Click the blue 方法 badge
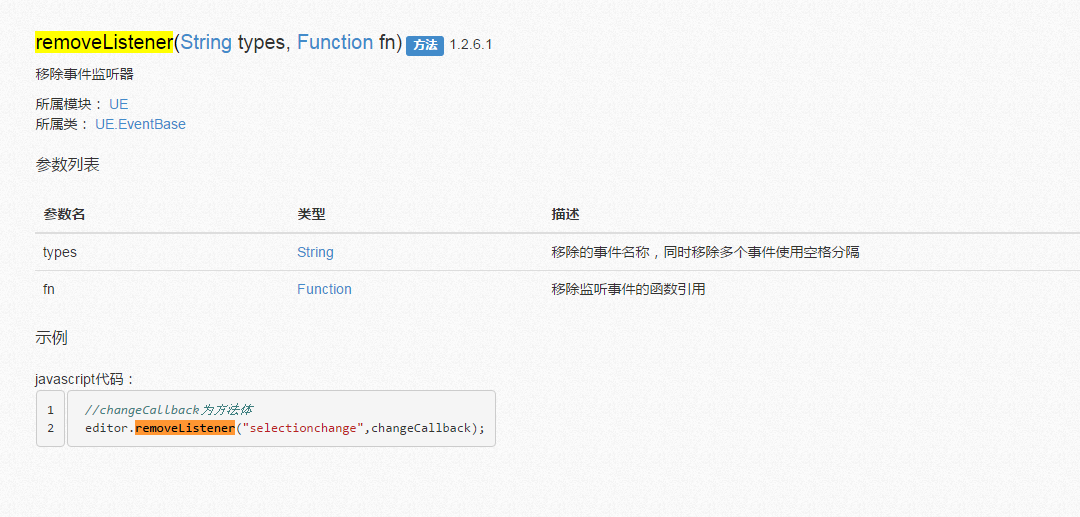 click(425, 45)
